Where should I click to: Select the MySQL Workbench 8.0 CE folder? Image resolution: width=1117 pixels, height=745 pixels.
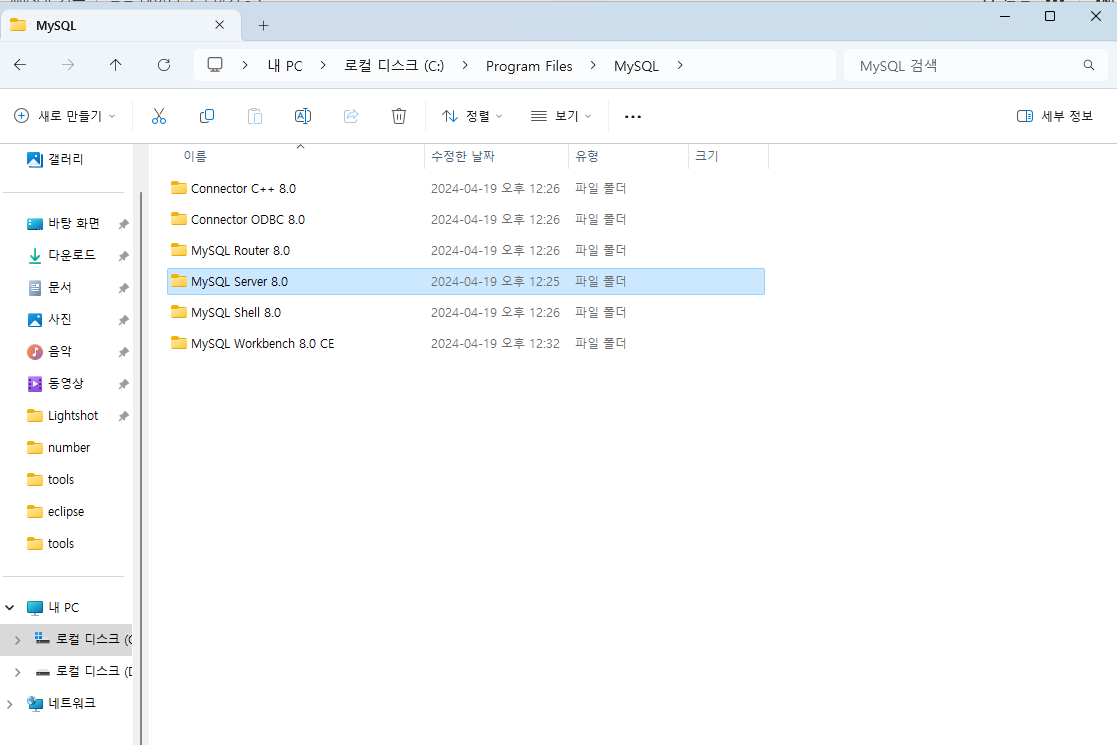[x=466, y=343]
